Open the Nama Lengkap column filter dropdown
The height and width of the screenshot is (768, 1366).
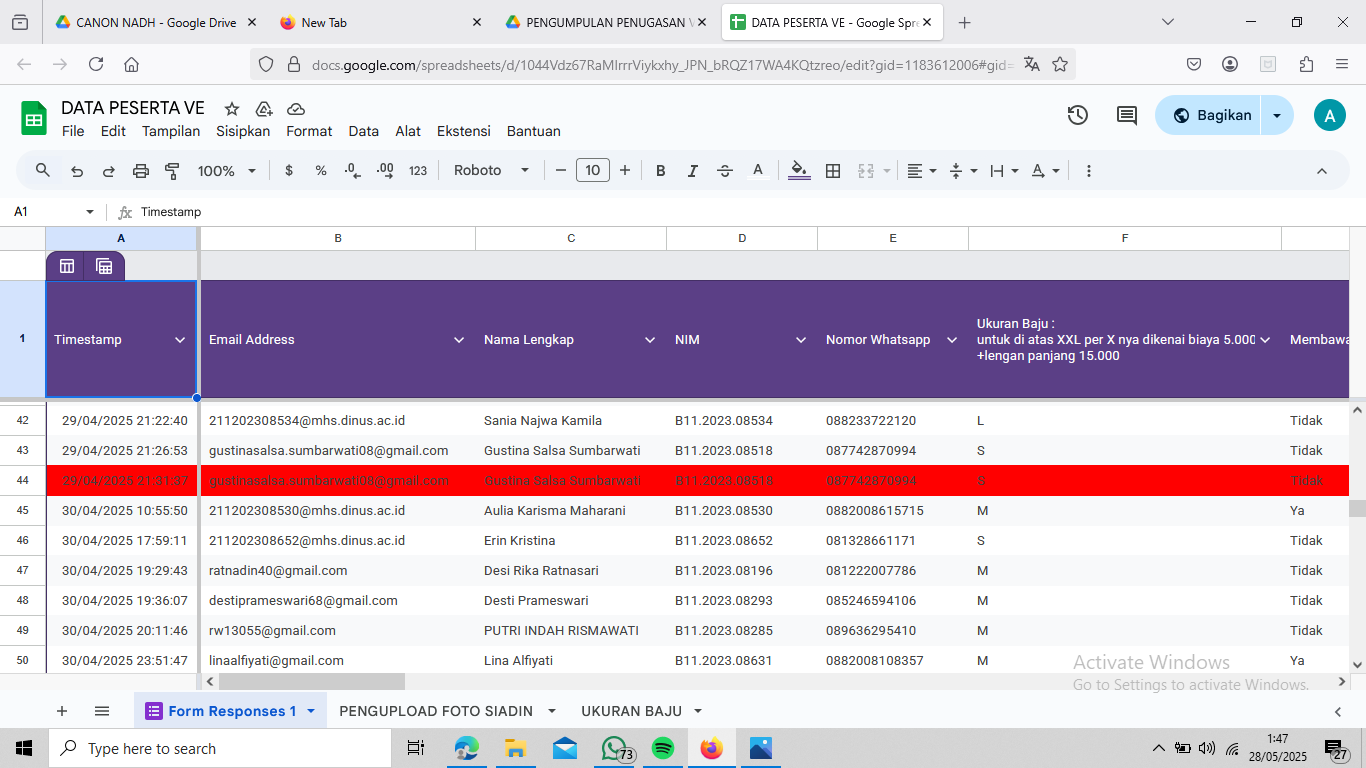(x=650, y=340)
